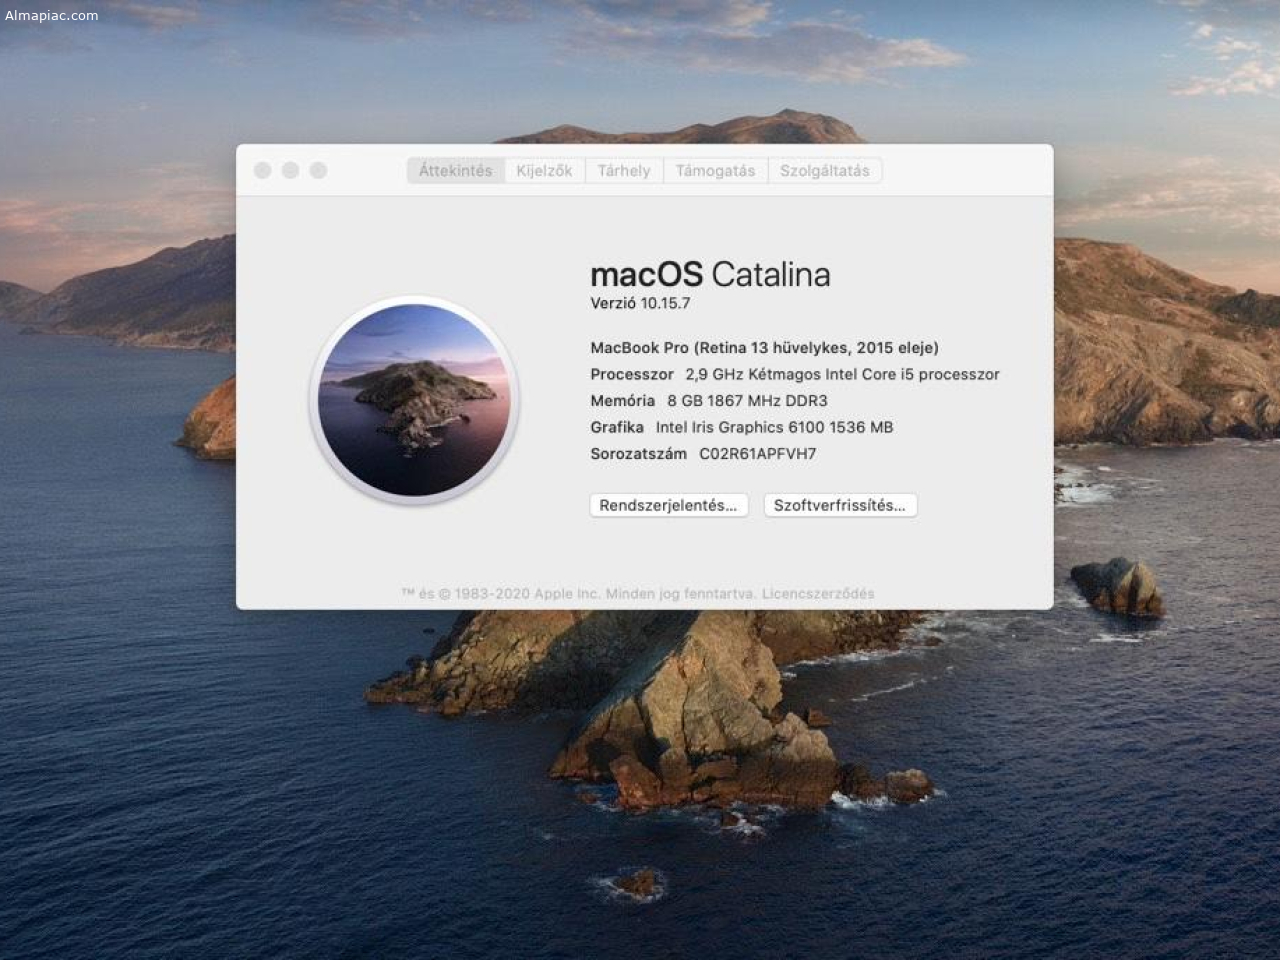
Task: Click the Sorozatszám label
Action: tap(639, 454)
